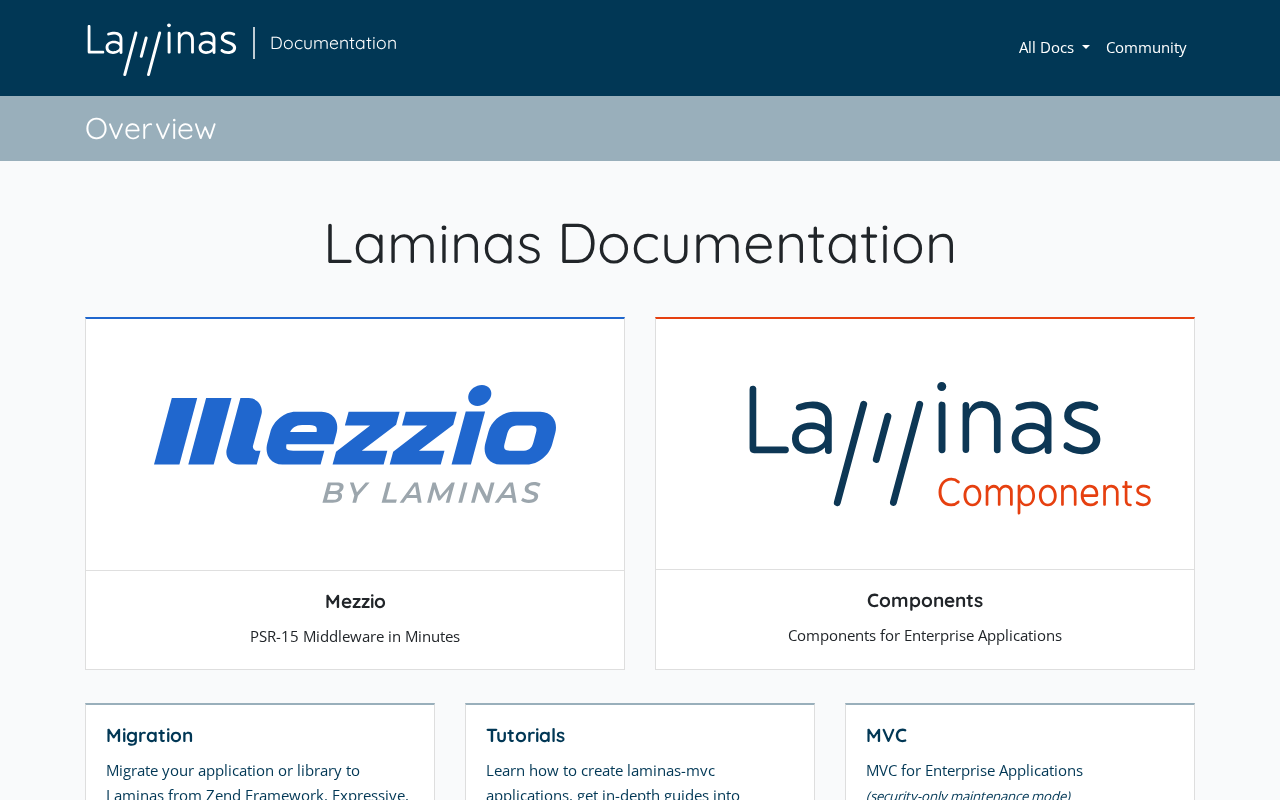Click 'PSR-15 Middleware in Minutes' text
The image size is (1280, 800).
tap(355, 636)
